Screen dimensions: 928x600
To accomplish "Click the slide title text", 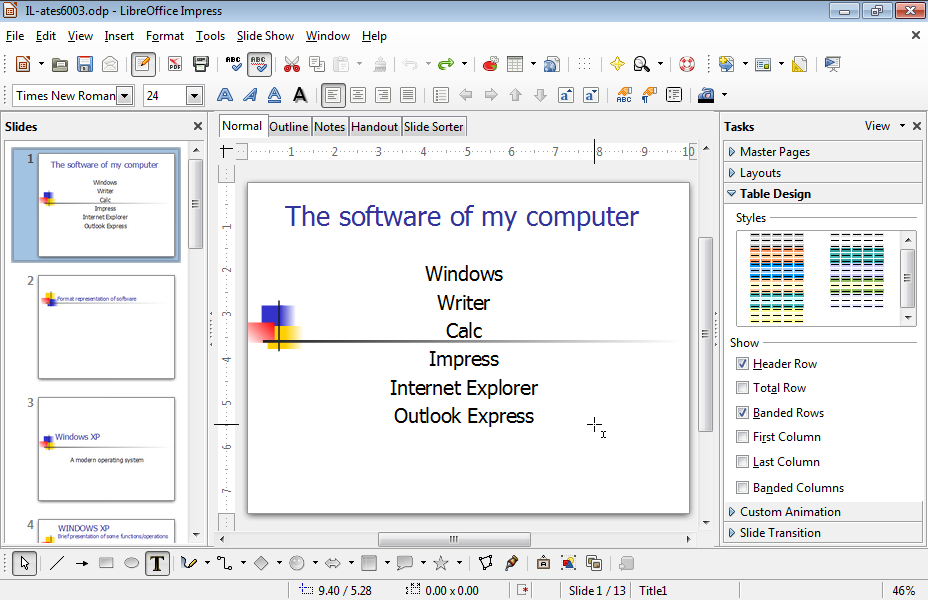I will [462, 217].
